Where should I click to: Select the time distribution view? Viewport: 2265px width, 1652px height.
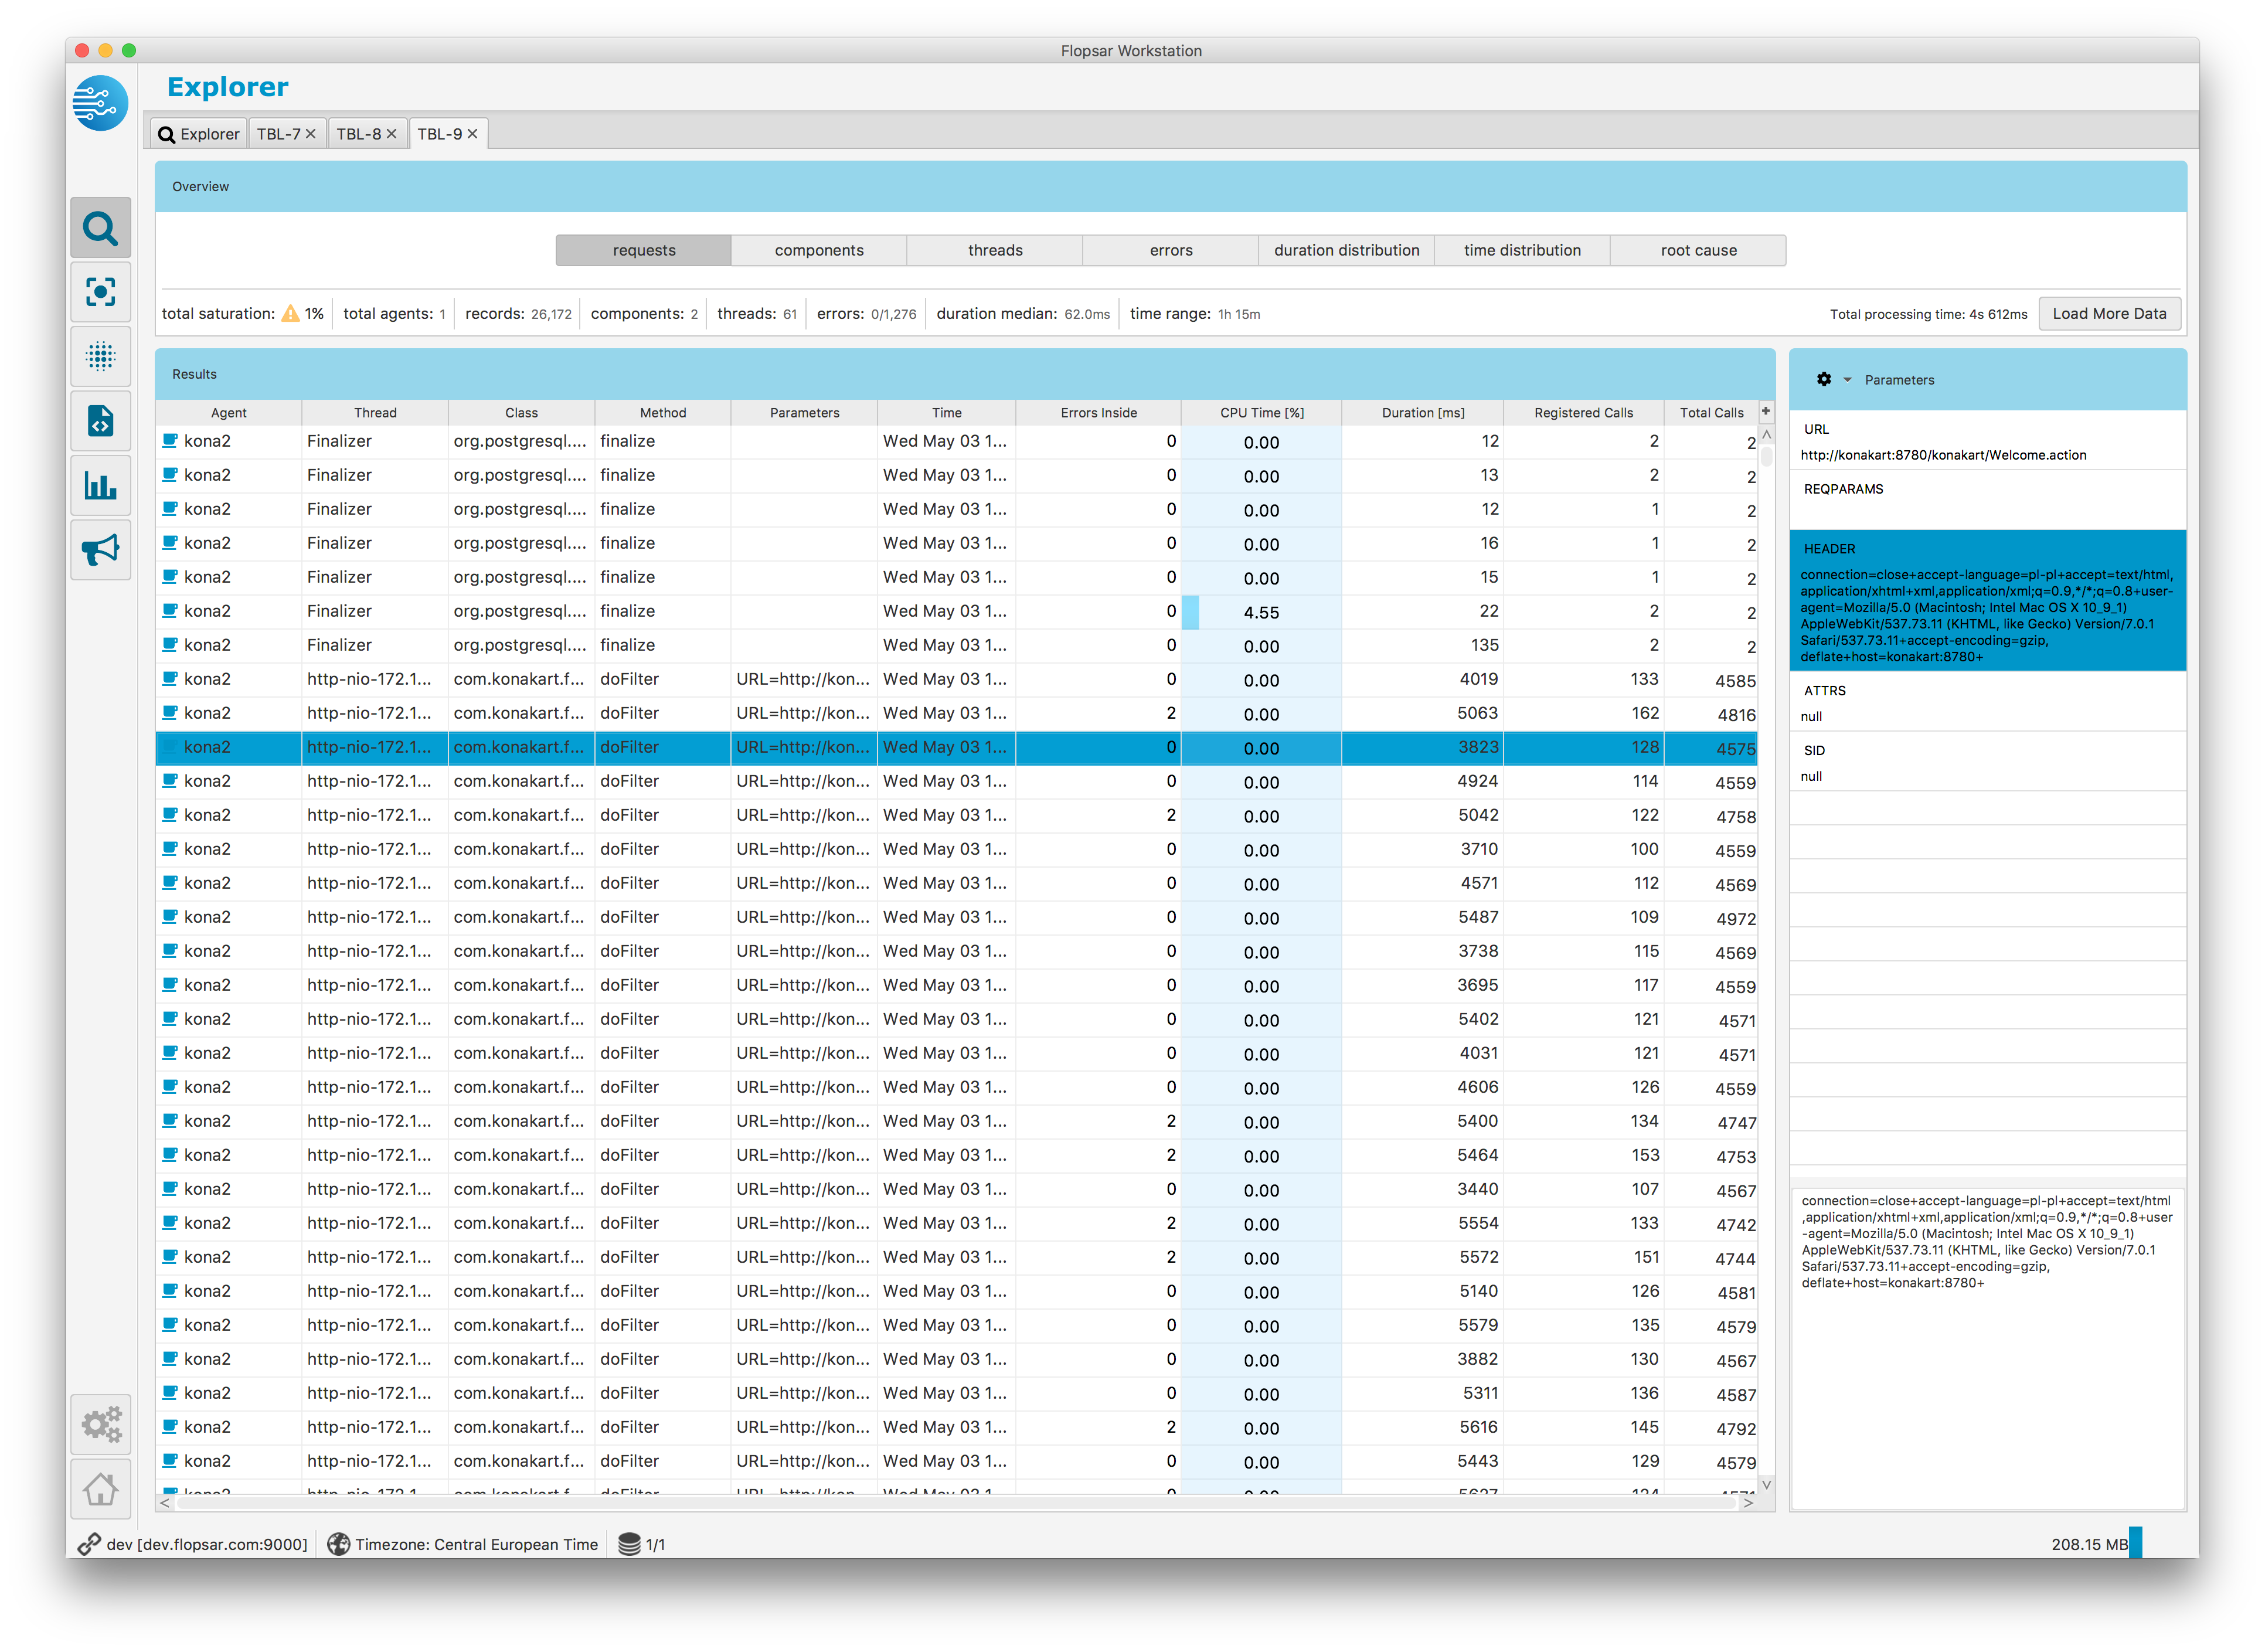[1523, 250]
